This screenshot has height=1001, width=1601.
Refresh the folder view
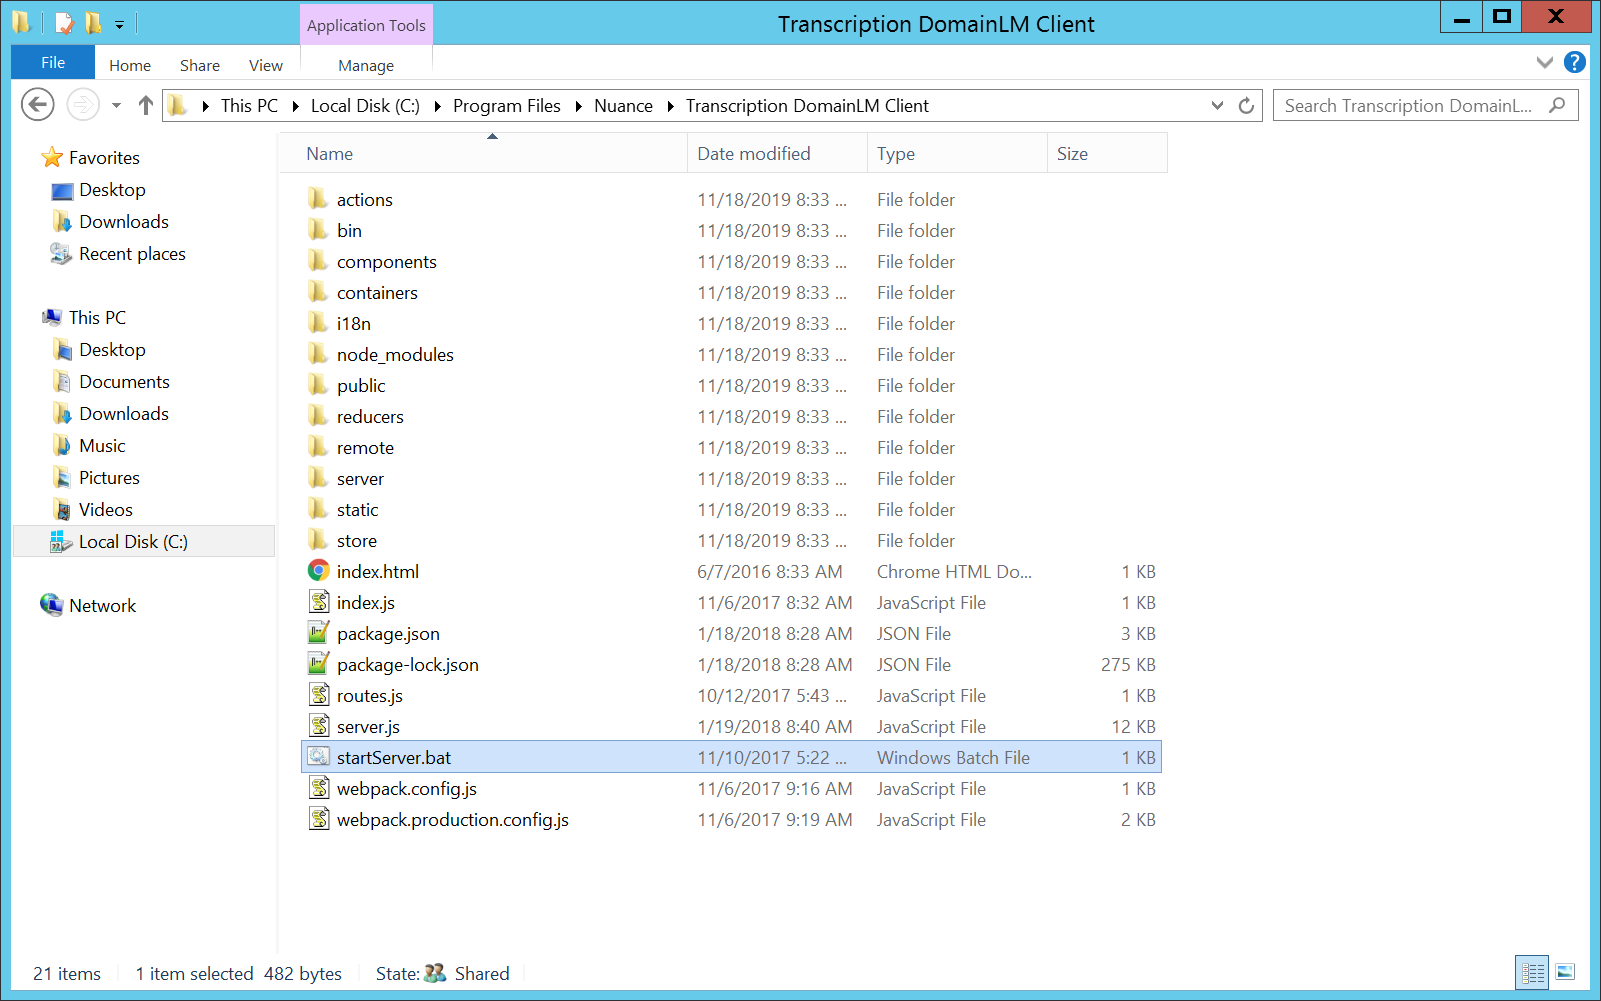(1246, 105)
